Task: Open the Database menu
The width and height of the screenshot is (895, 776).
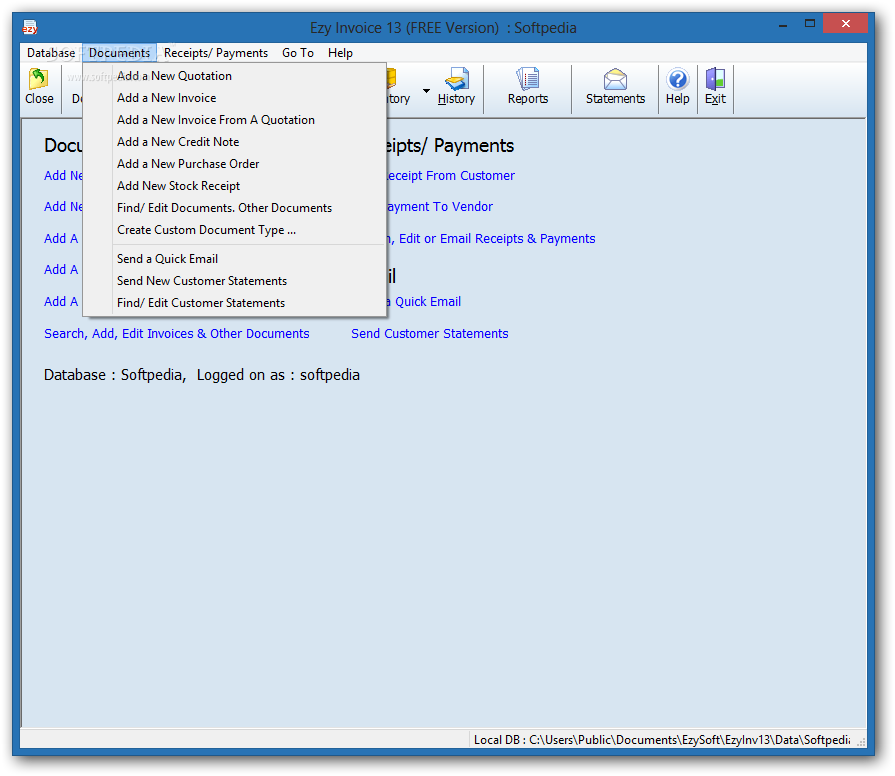Action: (x=51, y=53)
